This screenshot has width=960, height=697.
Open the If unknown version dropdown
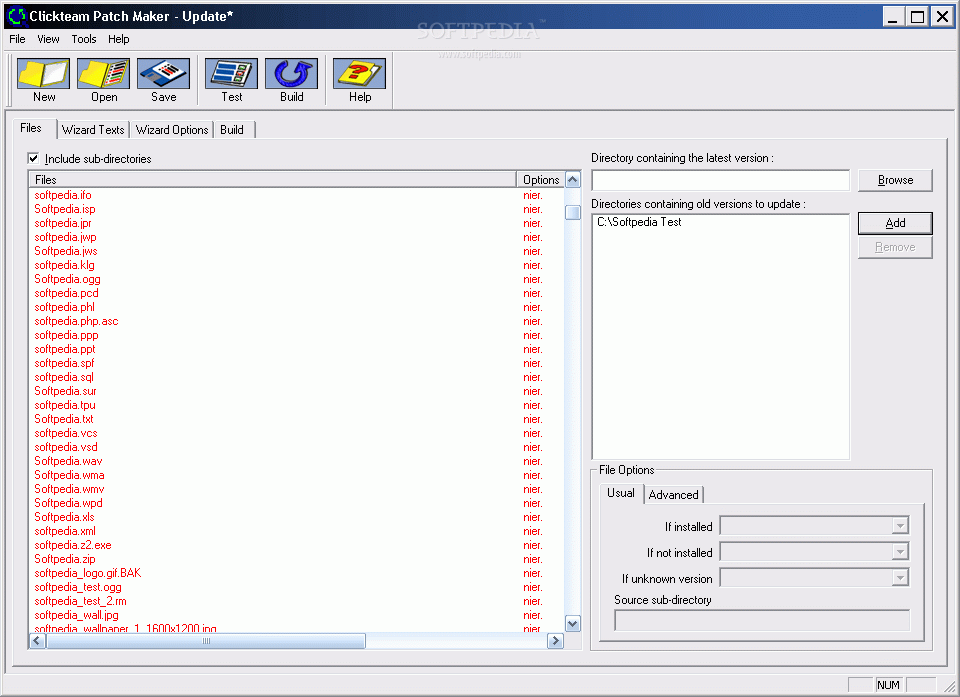(x=899, y=578)
